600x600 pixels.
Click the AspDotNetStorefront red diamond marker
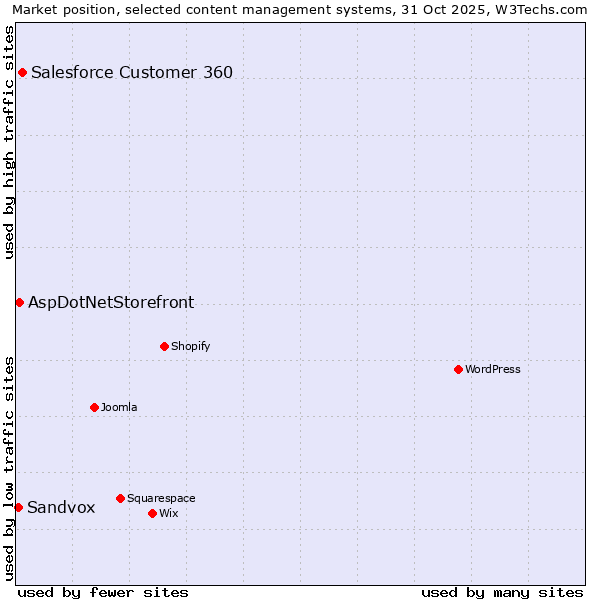(19, 302)
